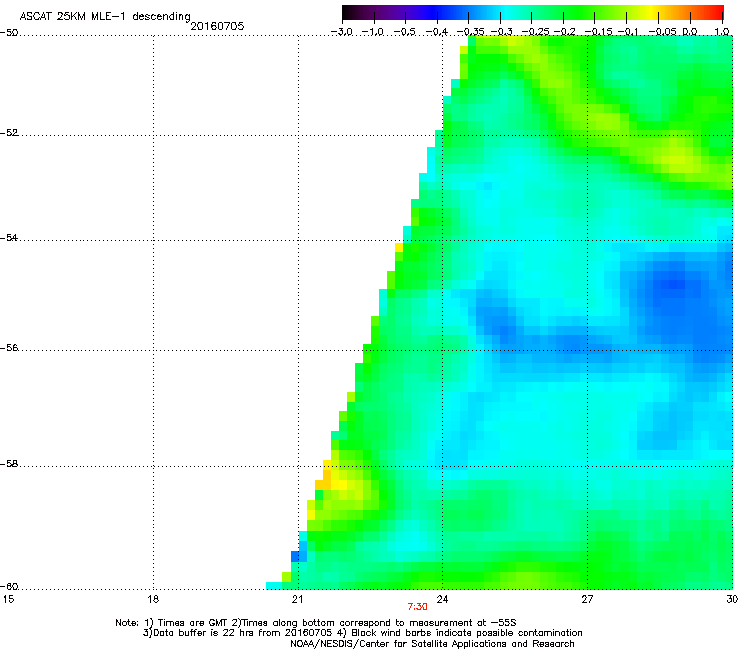Click the NOAA/NESDIS credit line

(x=432, y=644)
